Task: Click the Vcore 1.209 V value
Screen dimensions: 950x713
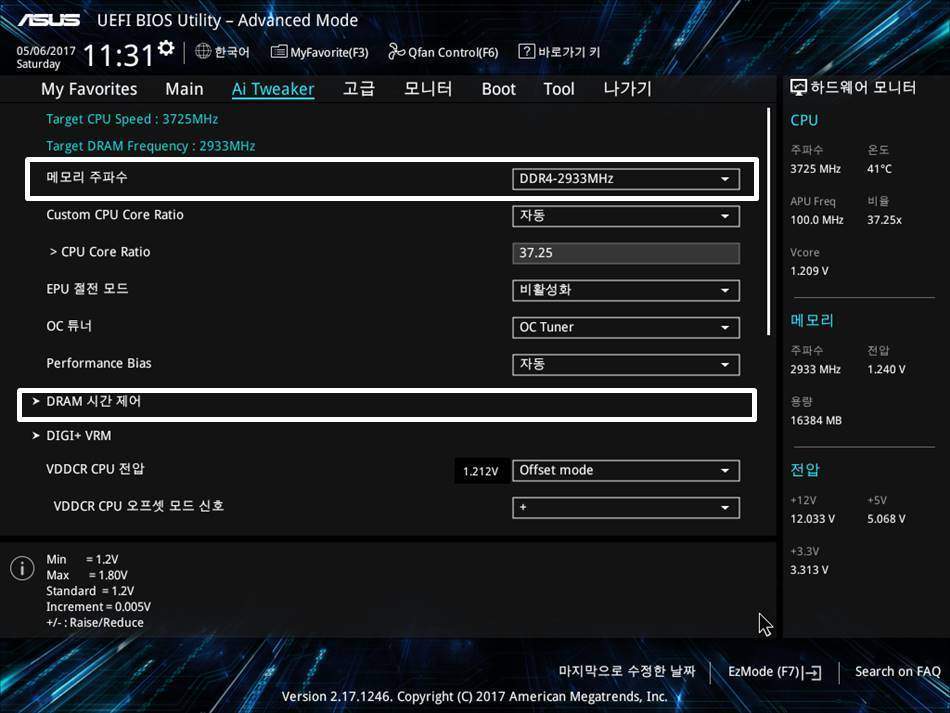Action: click(809, 271)
